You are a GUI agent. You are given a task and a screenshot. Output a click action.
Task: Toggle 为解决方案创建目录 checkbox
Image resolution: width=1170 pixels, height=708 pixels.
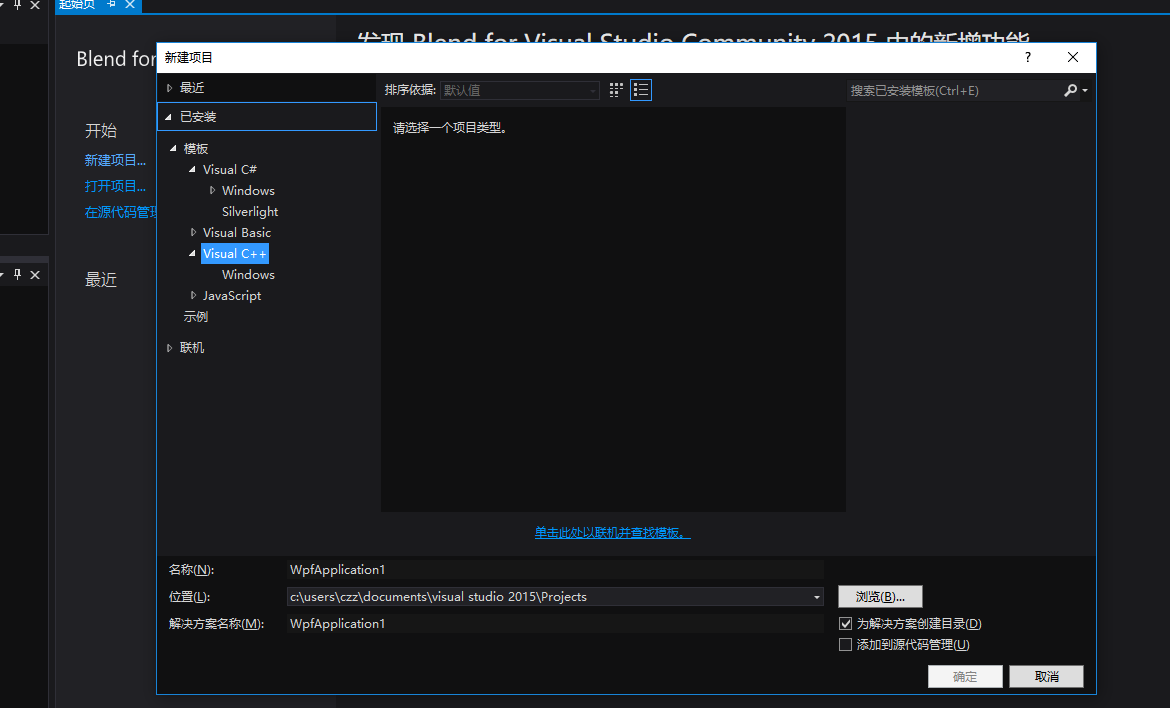pyautogui.click(x=845, y=624)
